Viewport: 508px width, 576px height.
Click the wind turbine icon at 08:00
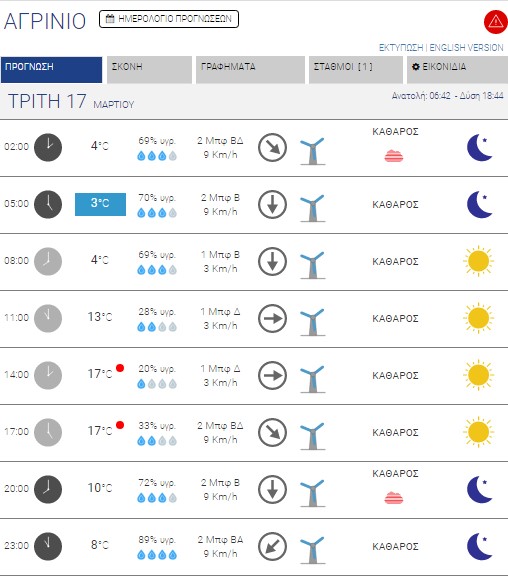coord(313,265)
